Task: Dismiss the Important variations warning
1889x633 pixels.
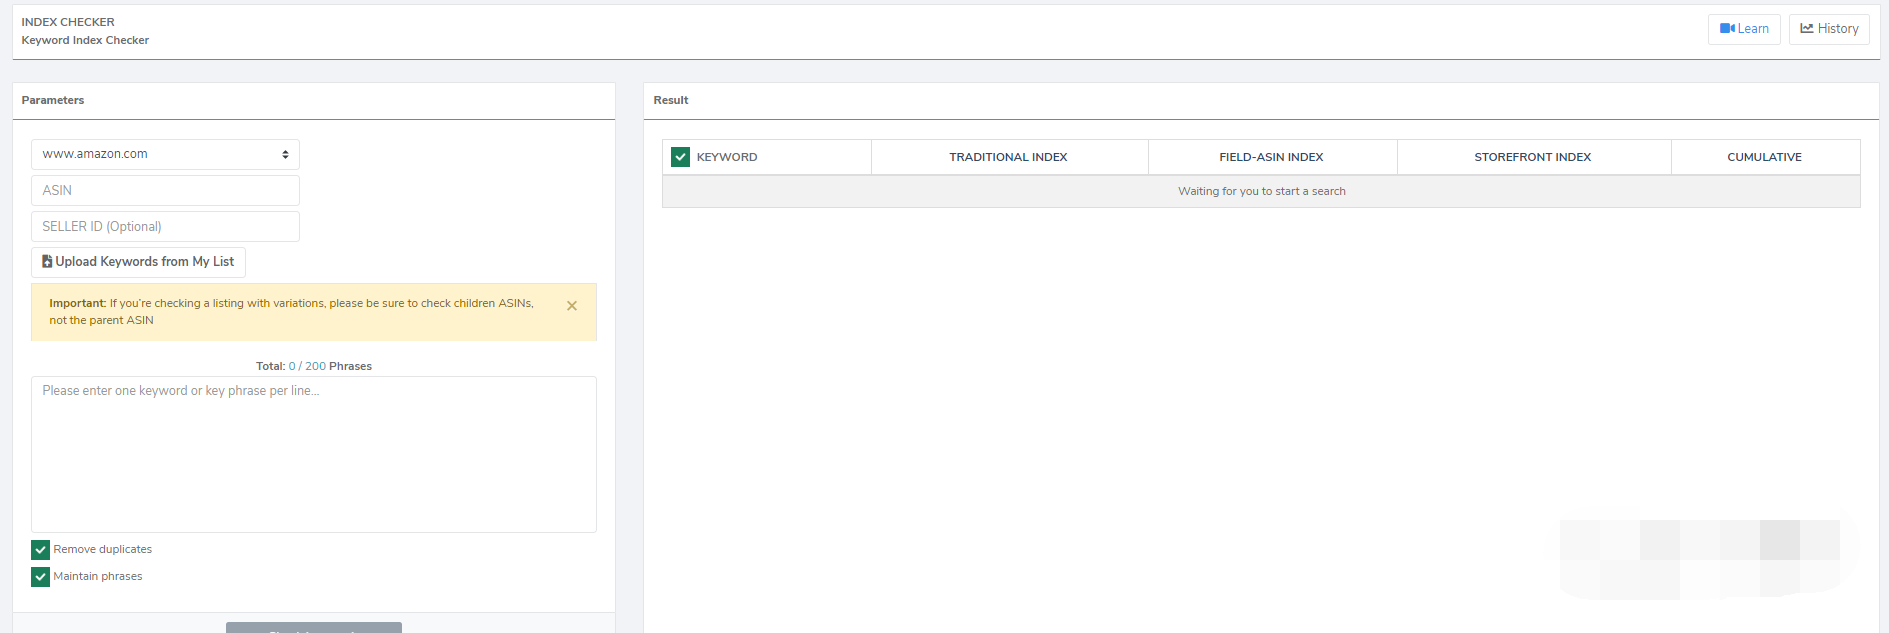Action: pos(572,306)
